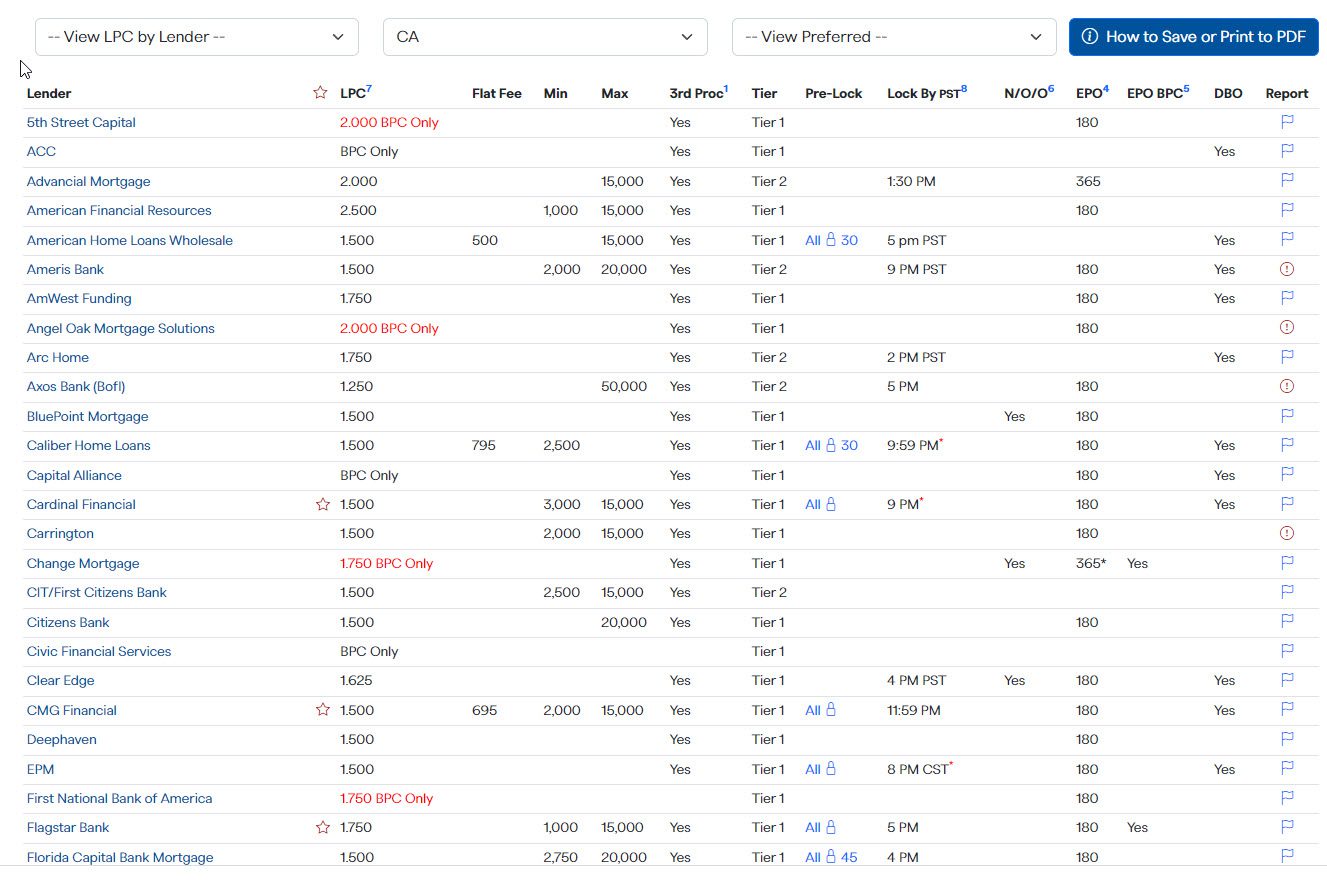The height and width of the screenshot is (881, 1327).
Task: Click How to Save or Print to PDF
Action: 1194,37
